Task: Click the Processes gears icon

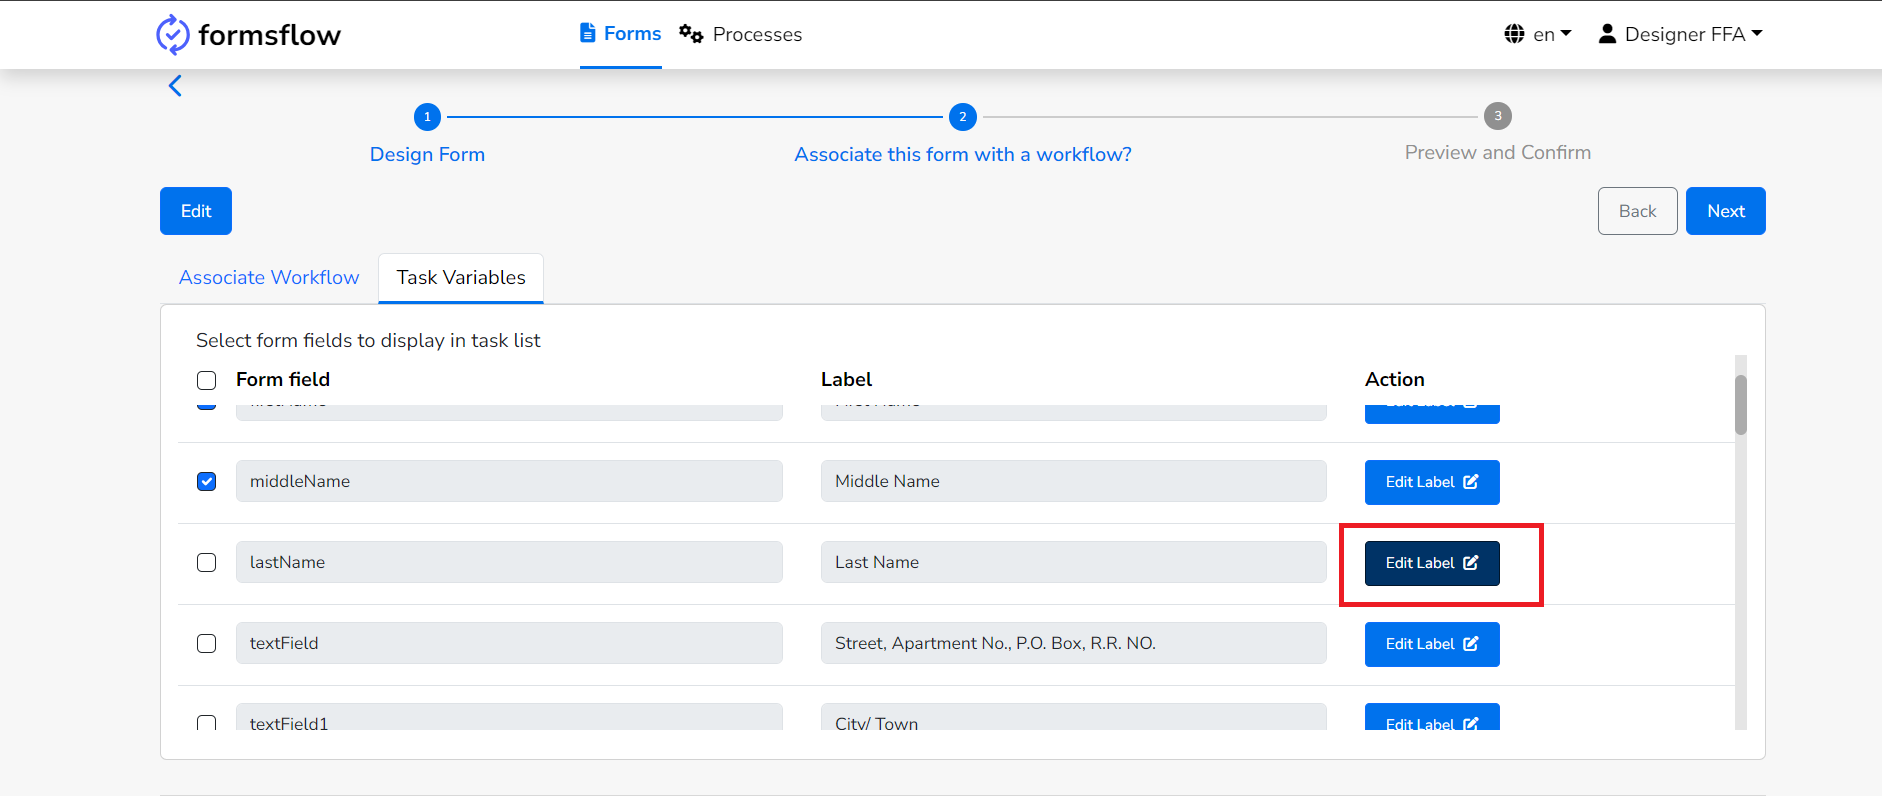Action: [x=691, y=34]
